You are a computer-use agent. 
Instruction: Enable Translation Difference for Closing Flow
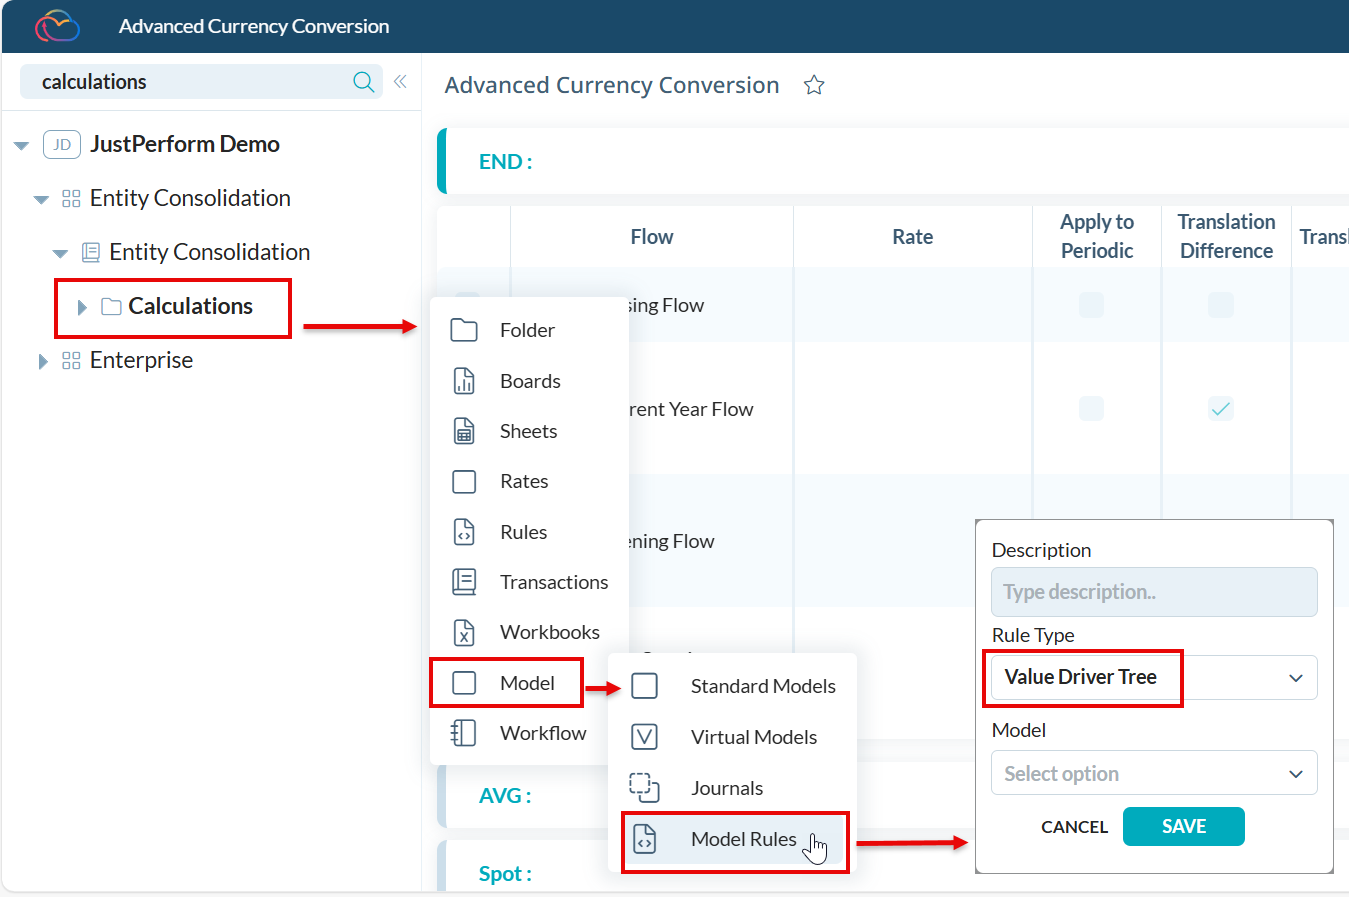pos(1220,305)
